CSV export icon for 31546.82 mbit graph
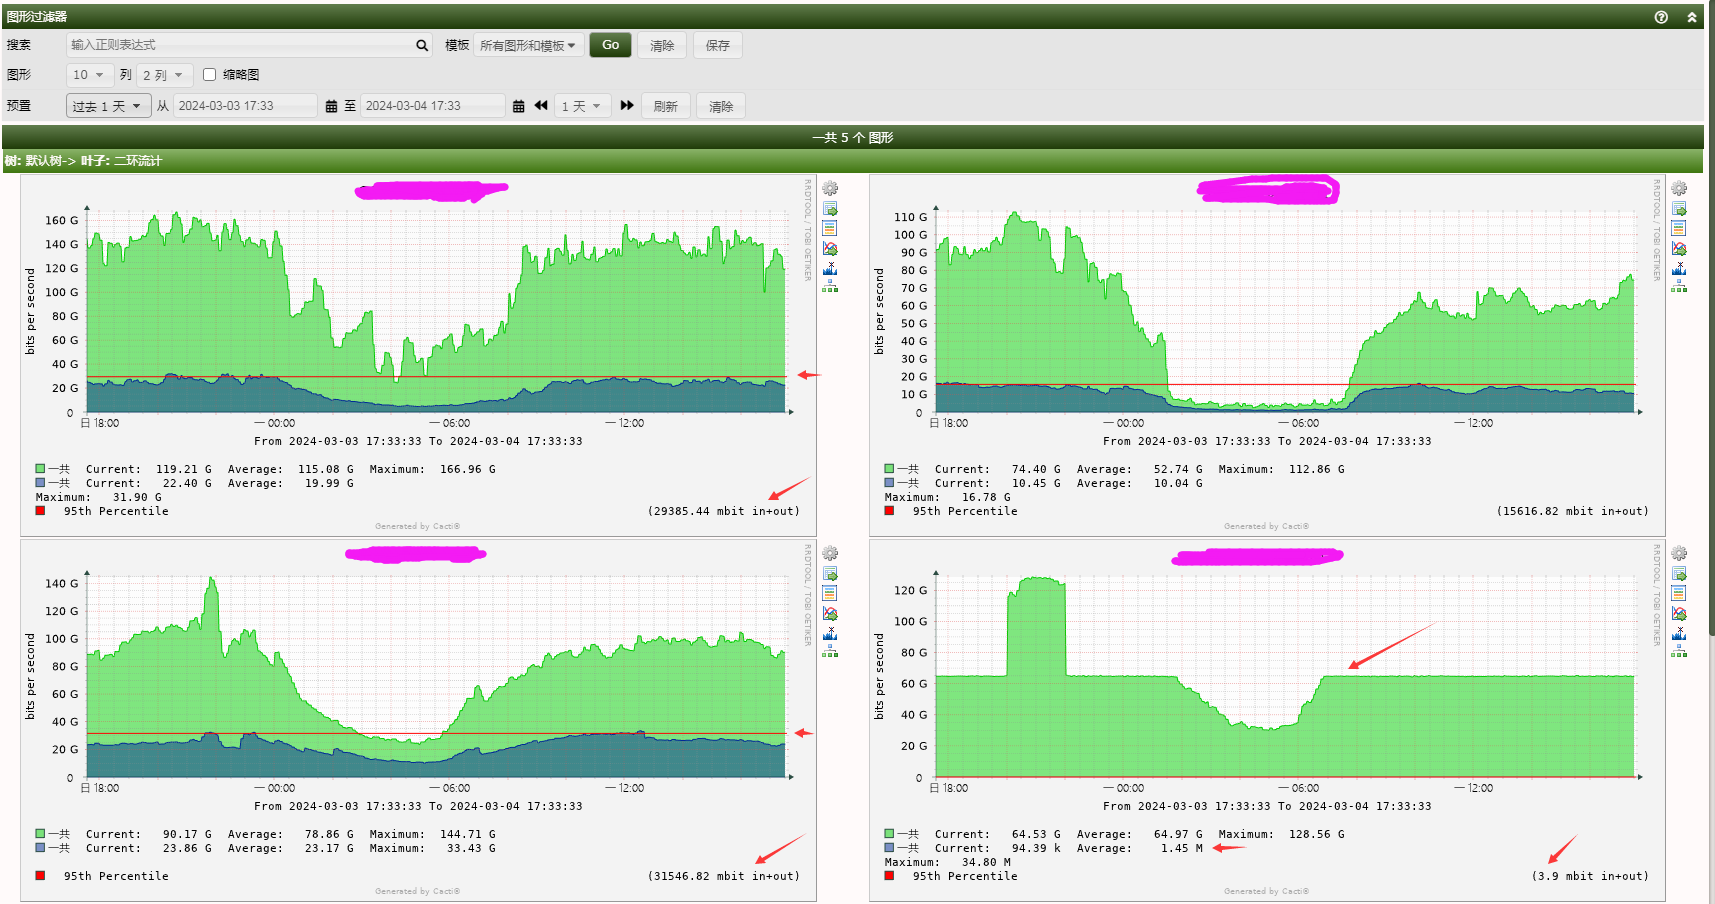 pos(830,573)
